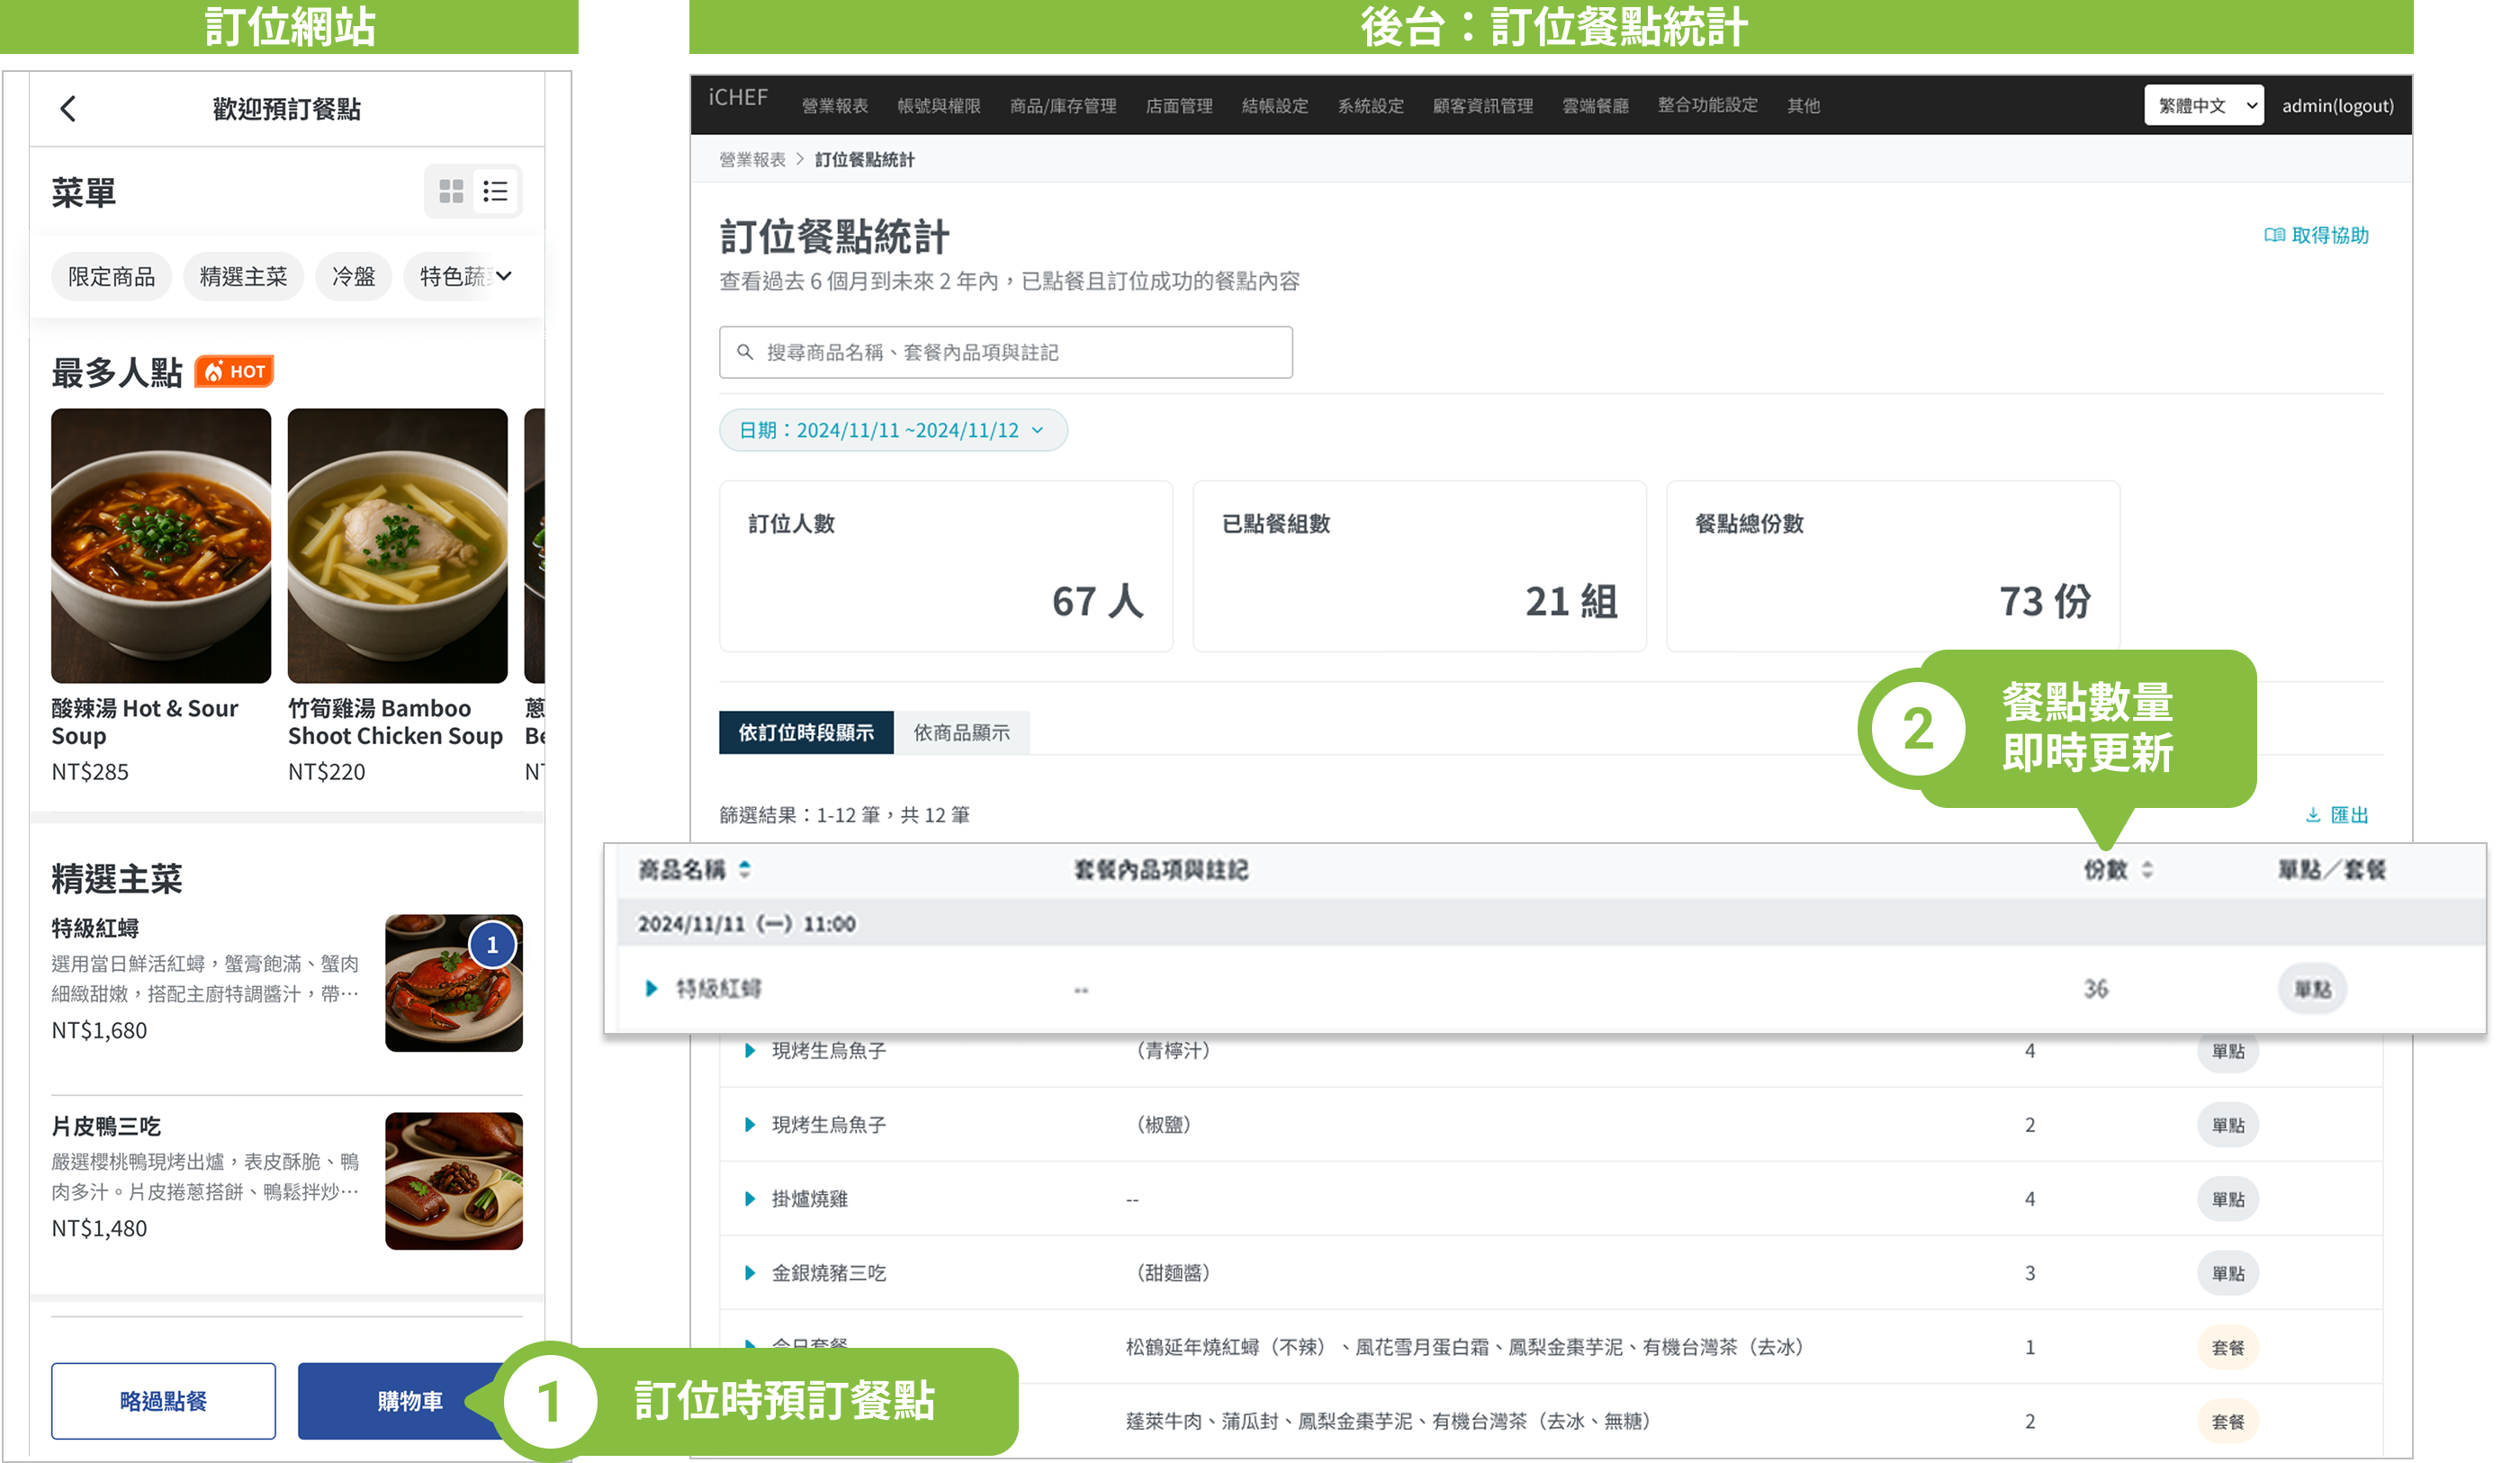This screenshot has height=1463, width=2520.
Task: Sort by 份數 column arrows
Action: tap(2147, 870)
